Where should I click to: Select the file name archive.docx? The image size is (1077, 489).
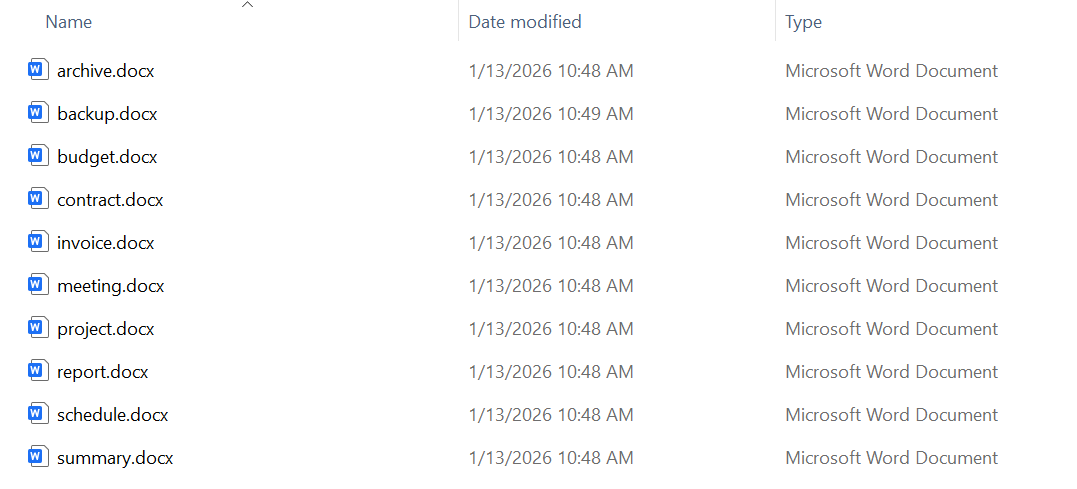105,71
